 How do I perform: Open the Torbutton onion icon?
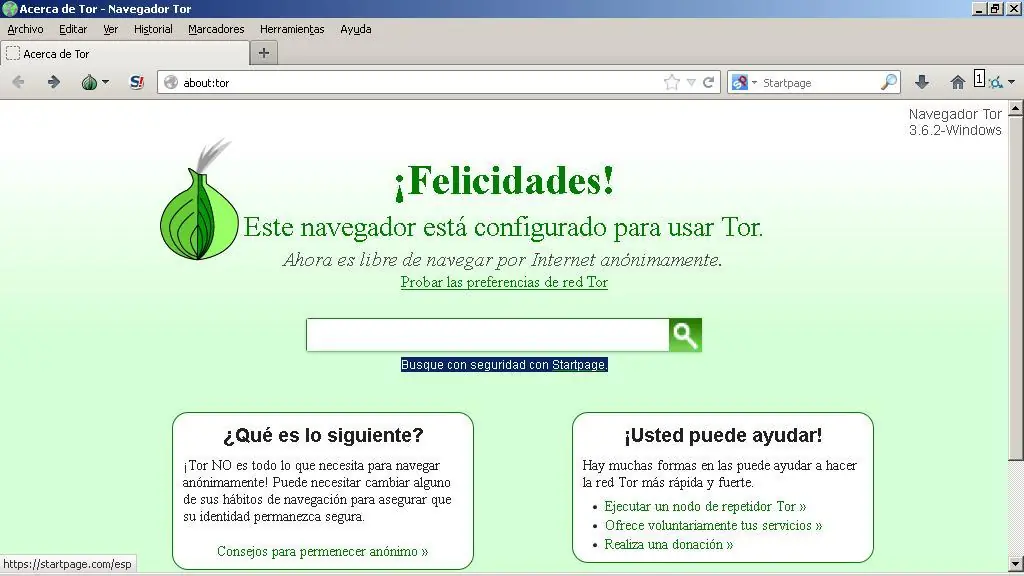pos(89,82)
